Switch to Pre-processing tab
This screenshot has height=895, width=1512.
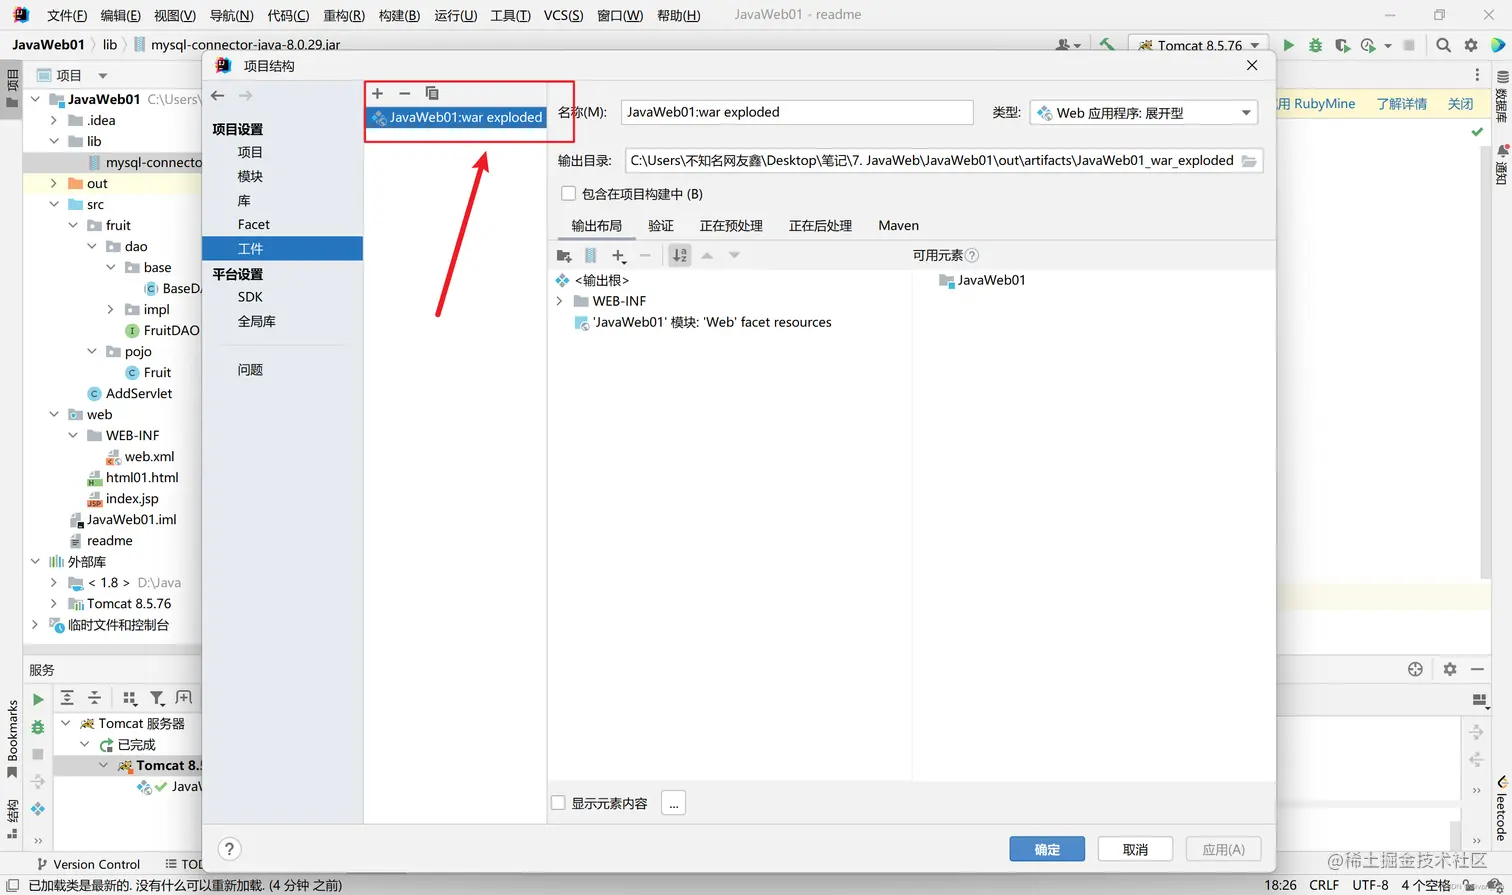tap(731, 226)
